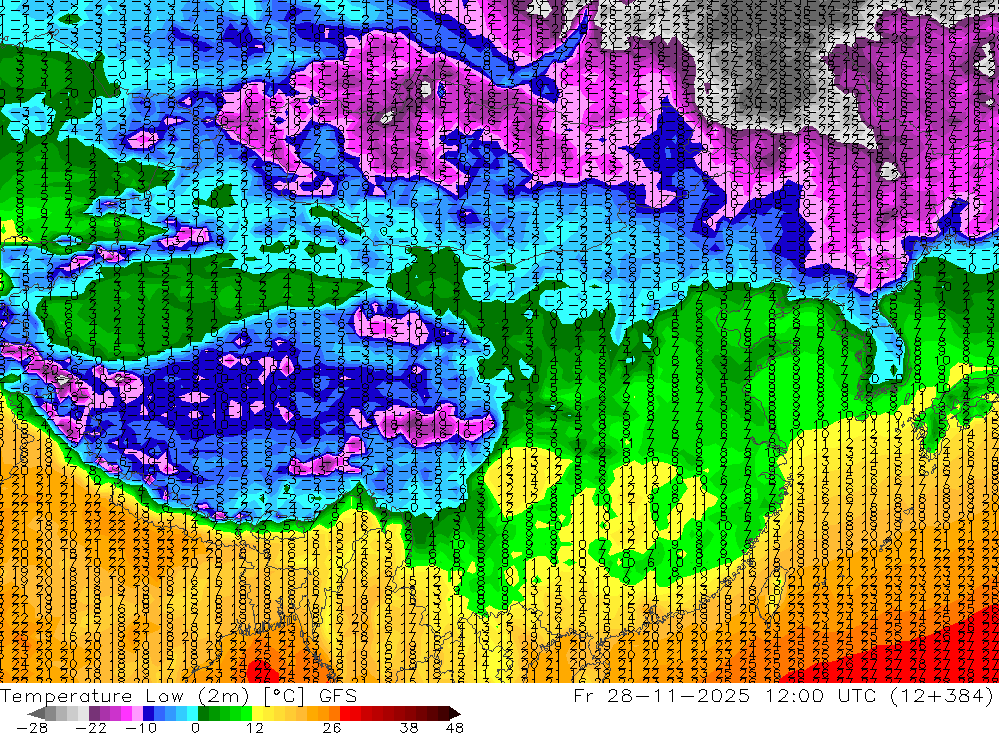Click the dark blue swatch above '-10' label
Viewport: 1000px width, 733px height.
point(148,713)
